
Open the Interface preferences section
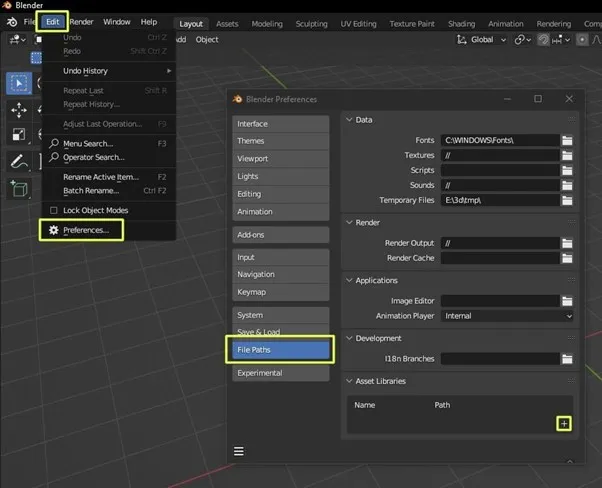click(x=281, y=124)
